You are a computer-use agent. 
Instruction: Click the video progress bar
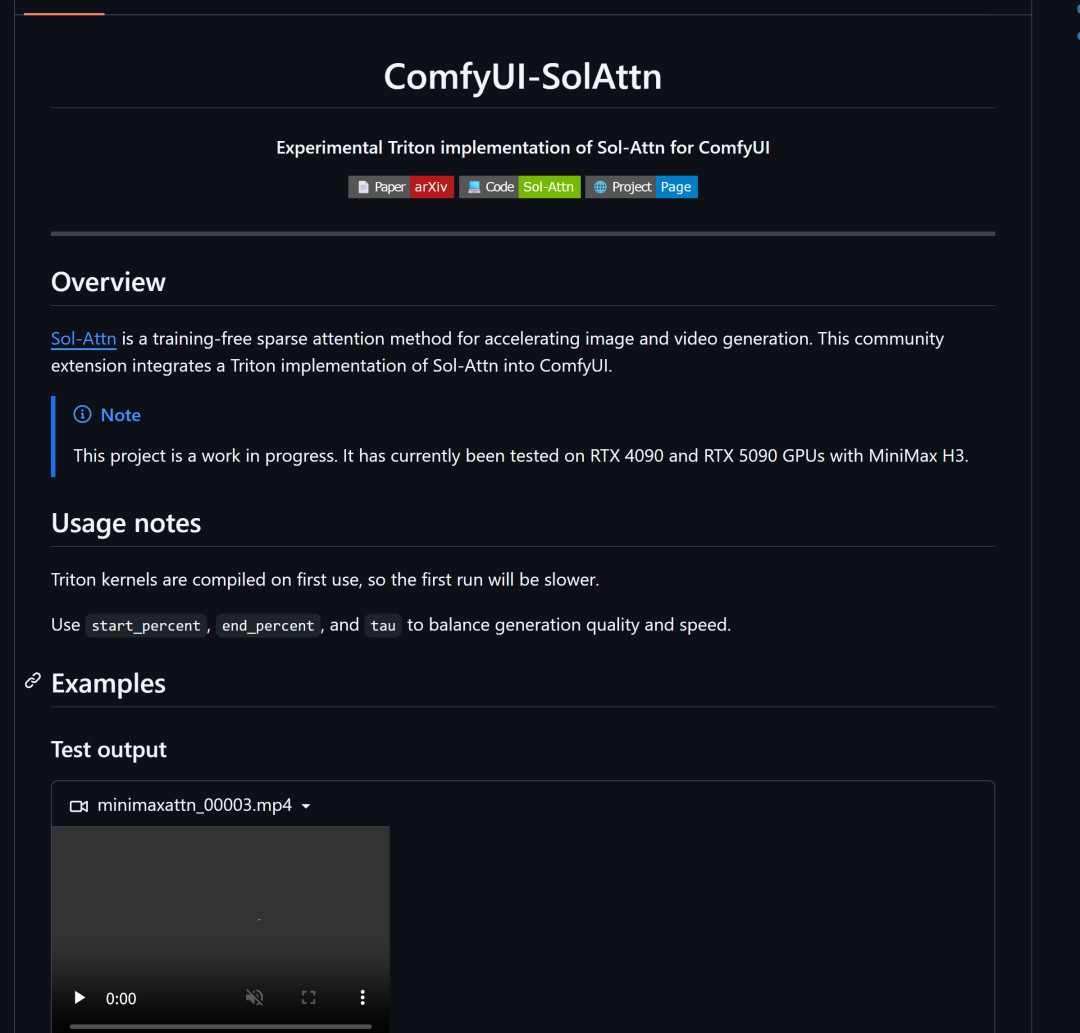[x=220, y=1026]
